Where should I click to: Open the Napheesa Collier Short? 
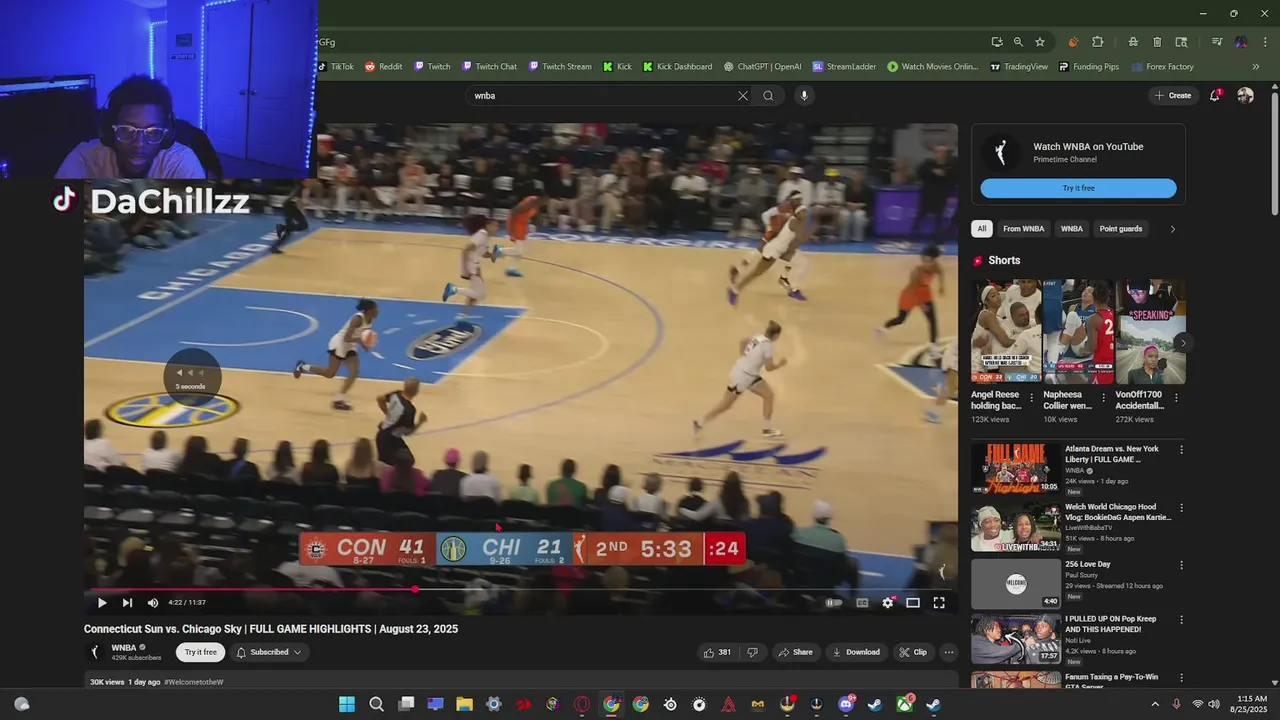click(1078, 332)
